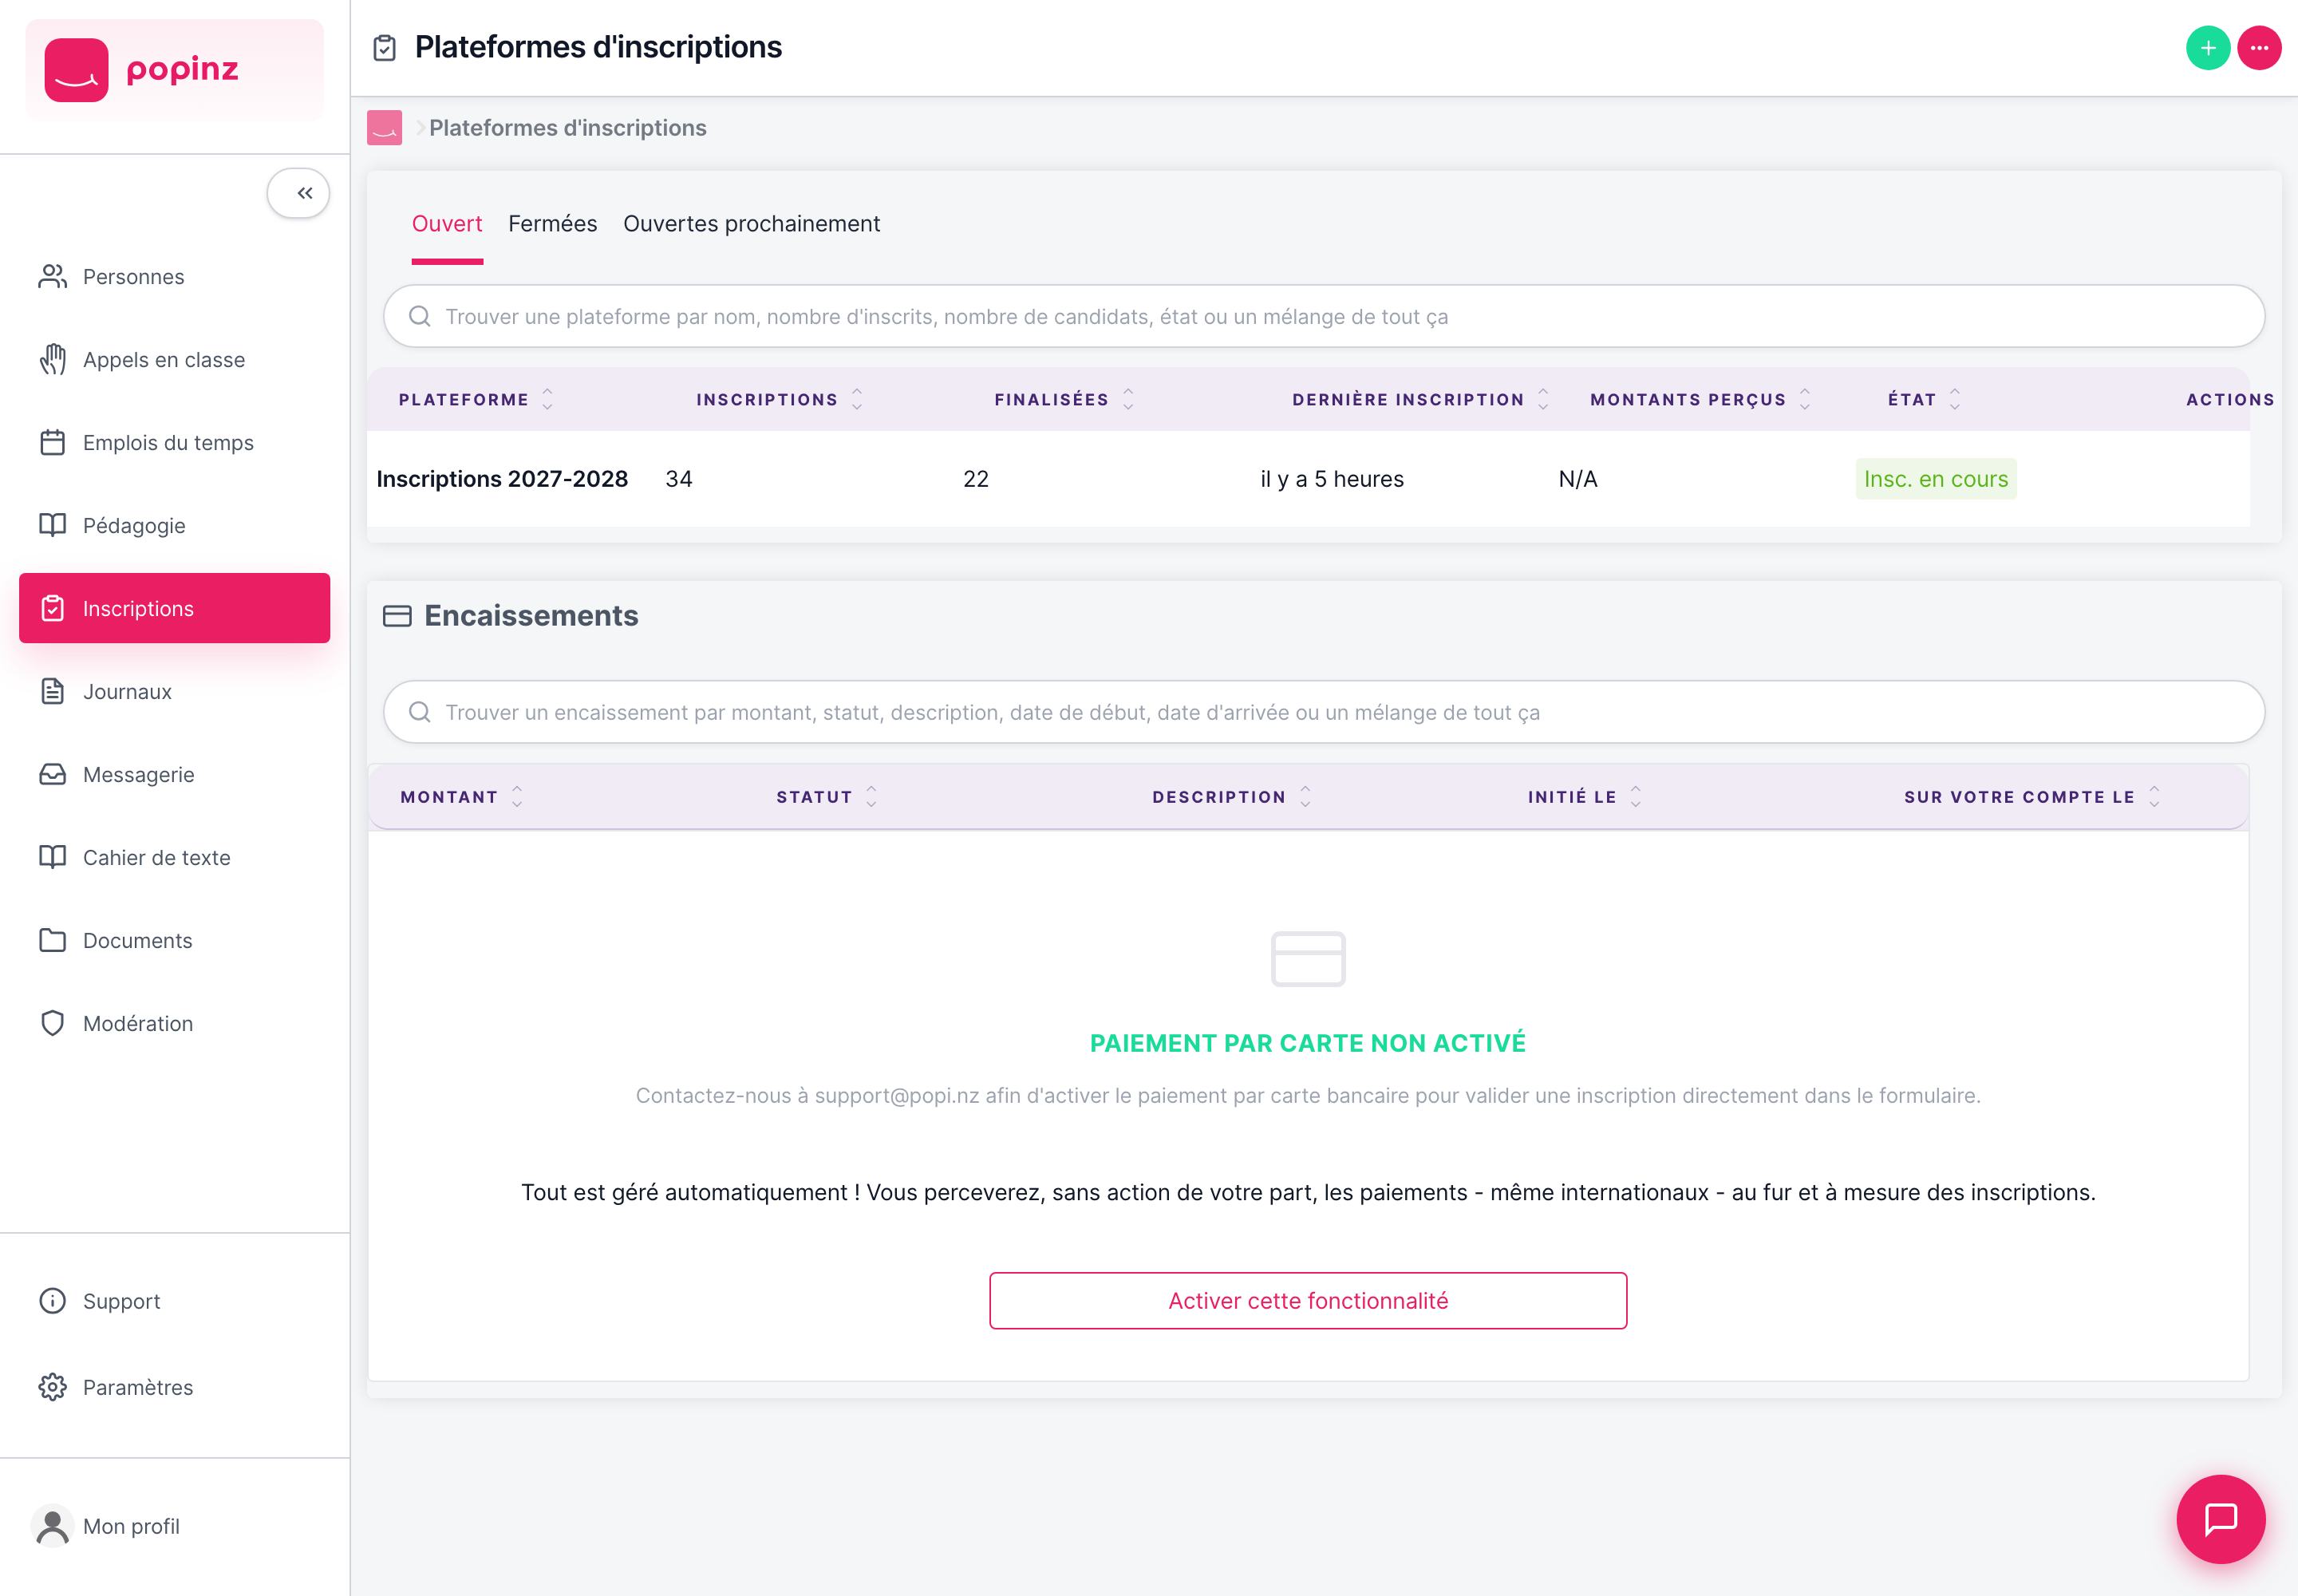The width and height of the screenshot is (2298, 1596).
Task: Click the Journaux document icon
Action: pyautogui.click(x=52, y=691)
